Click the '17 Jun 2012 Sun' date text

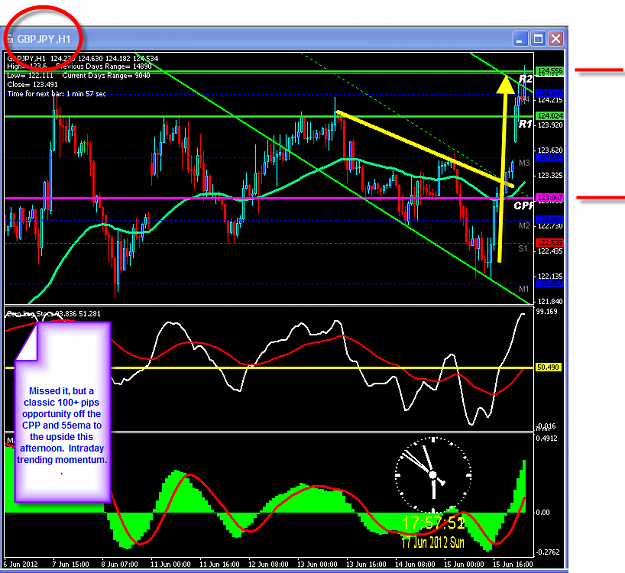[x=433, y=542]
